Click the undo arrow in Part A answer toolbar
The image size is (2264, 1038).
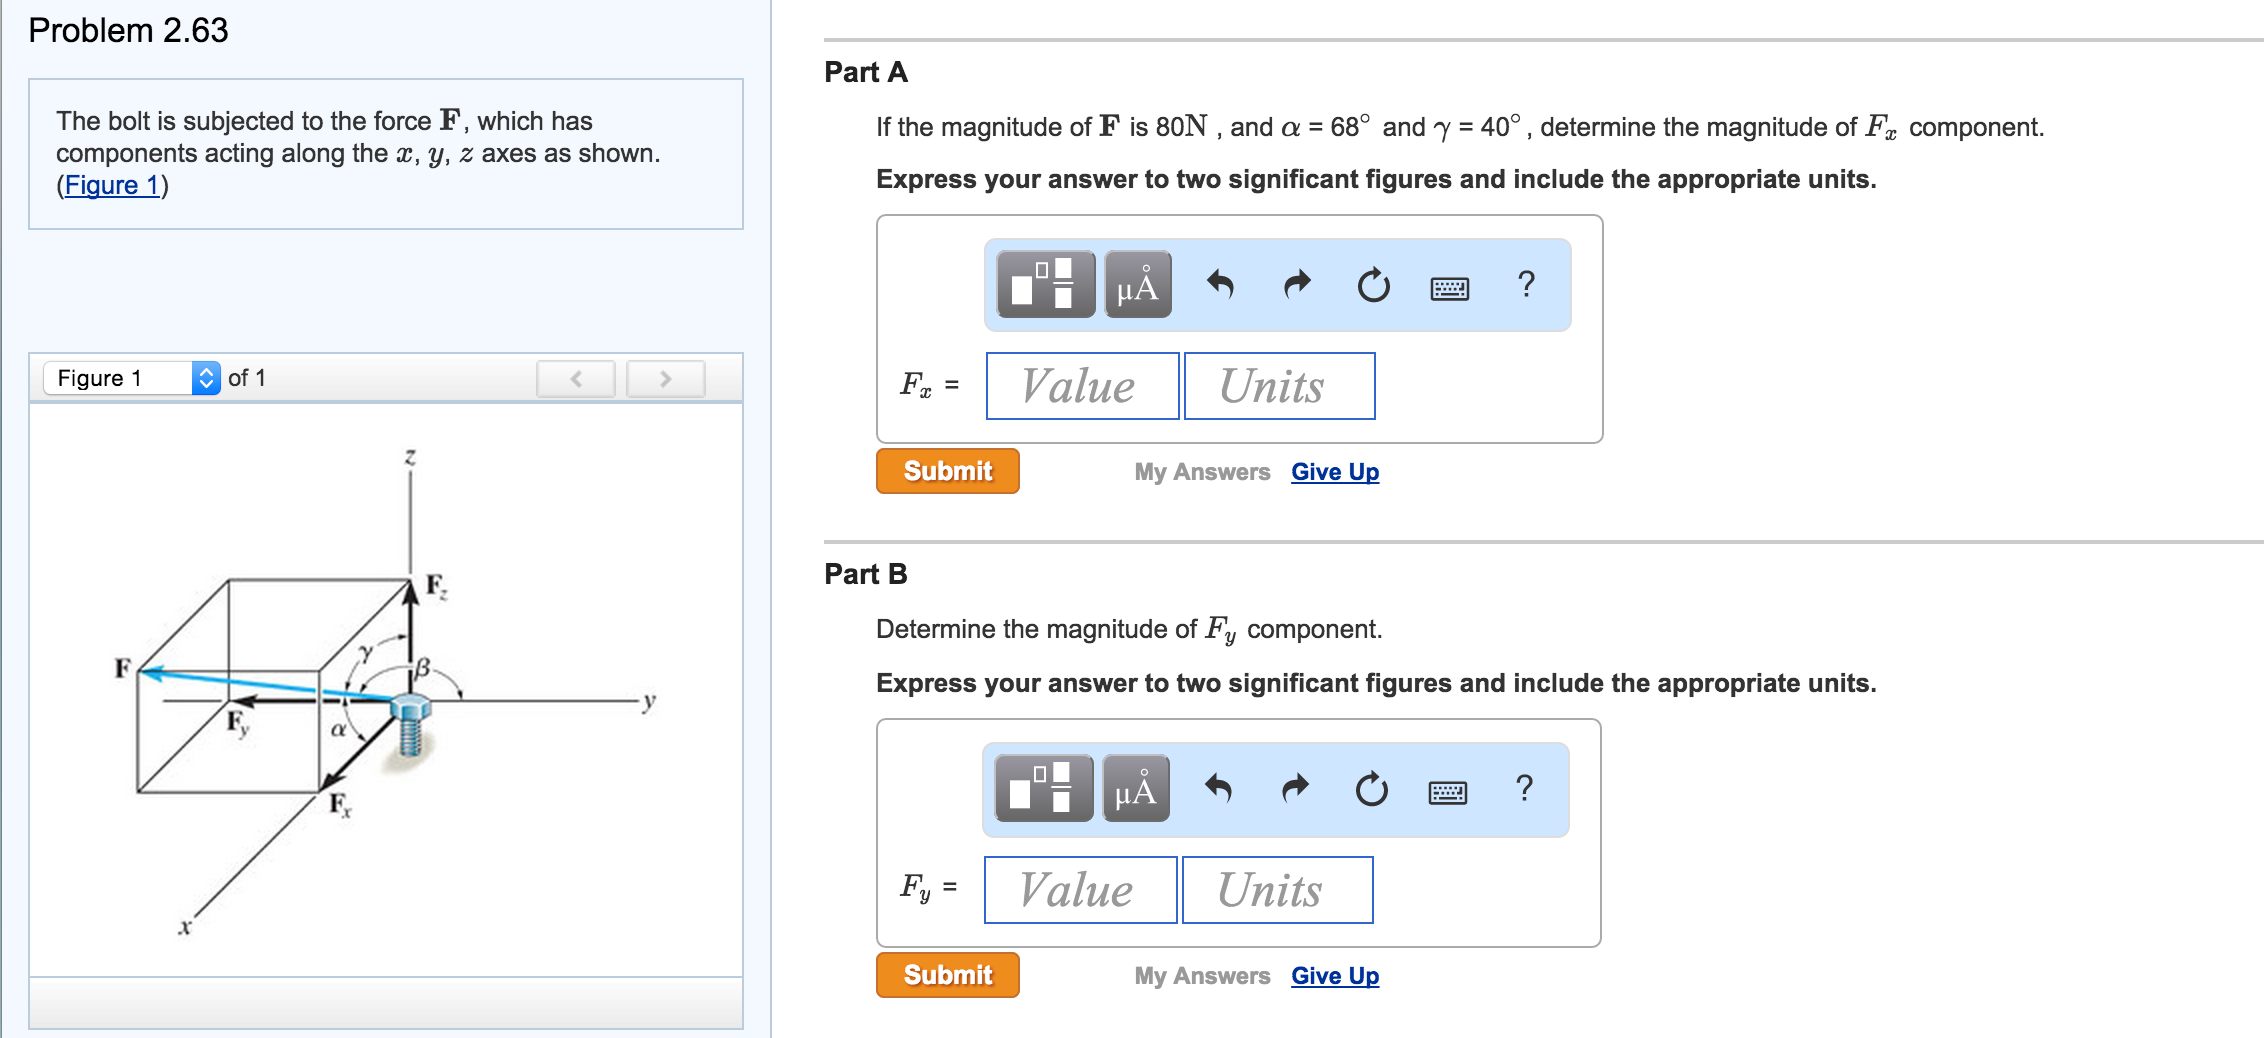(x=1222, y=285)
